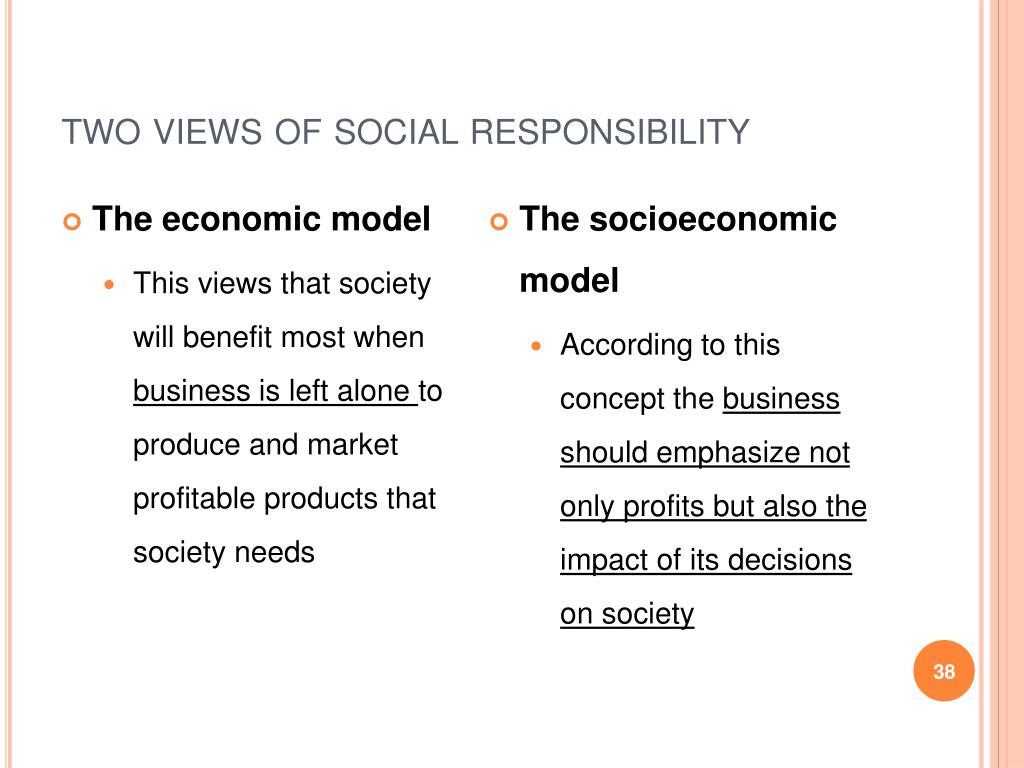1024x768 pixels.
Task: Click the ring bullet beside The economic model
Action: [72, 222]
